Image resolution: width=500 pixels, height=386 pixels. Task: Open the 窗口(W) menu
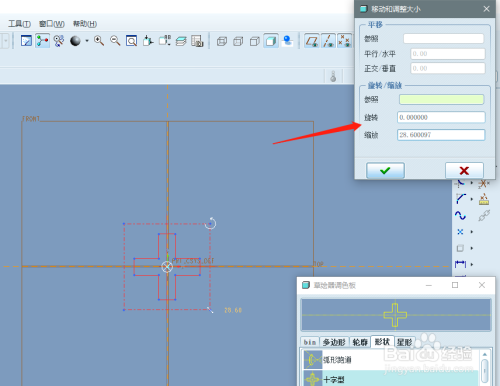click(x=52, y=24)
